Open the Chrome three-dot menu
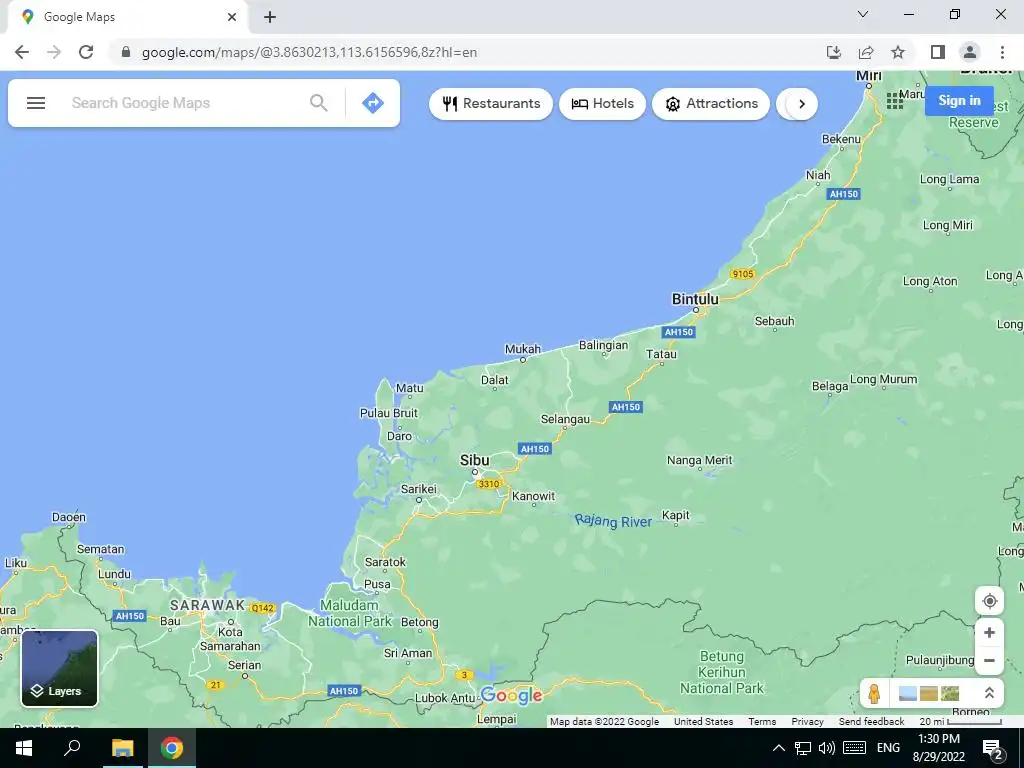 [x=1002, y=52]
